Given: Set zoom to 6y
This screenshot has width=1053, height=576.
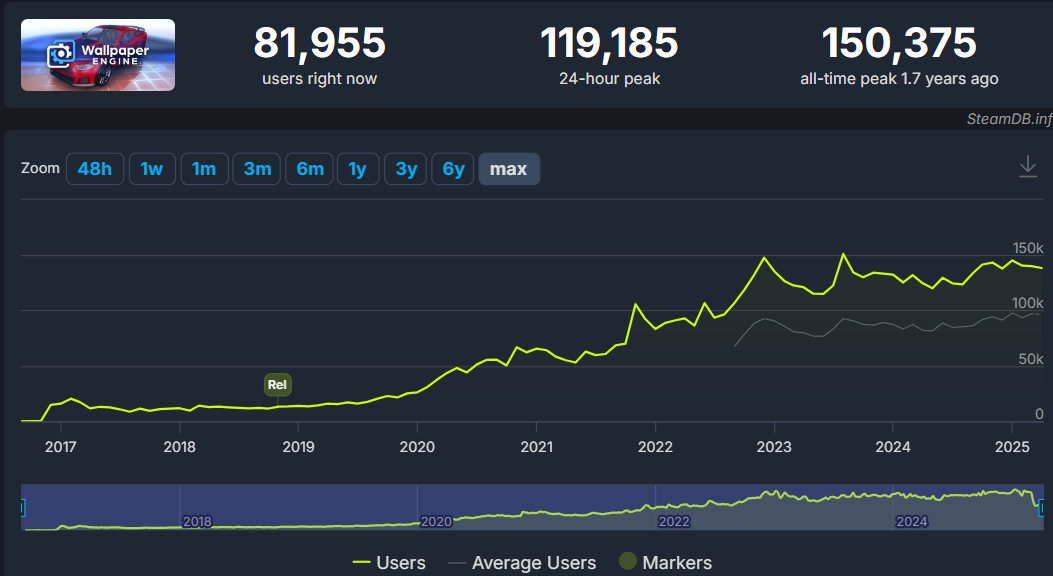Looking at the screenshot, I should pyautogui.click(x=453, y=169).
